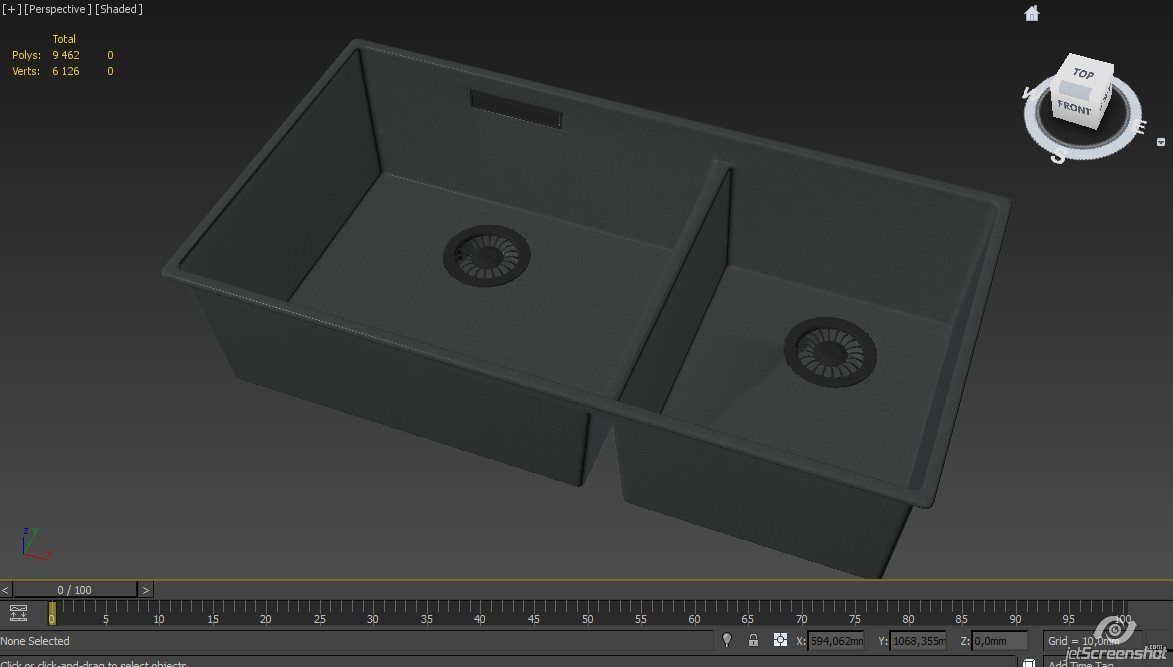1173x667 pixels.
Task: Click the E compass letter on ViewCube ring
Action: coord(1141,126)
